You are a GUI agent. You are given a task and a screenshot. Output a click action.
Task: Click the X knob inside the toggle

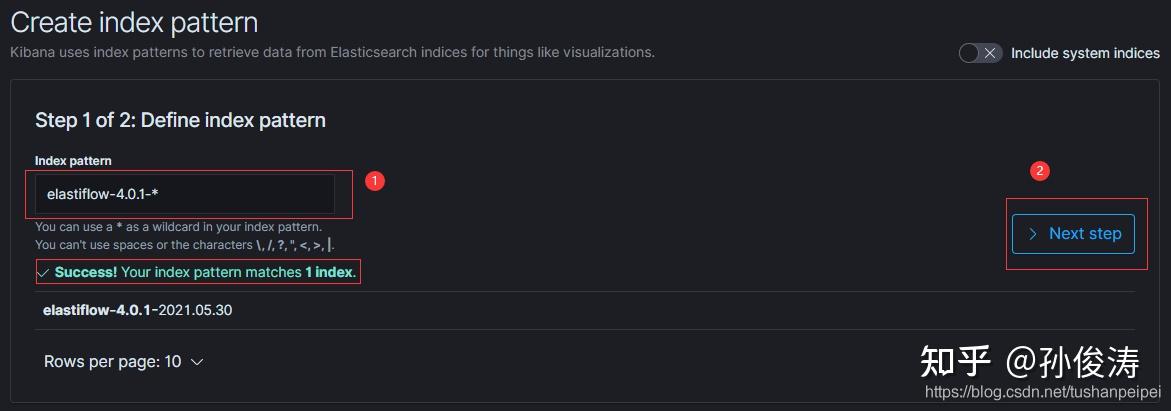(x=990, y=53)
